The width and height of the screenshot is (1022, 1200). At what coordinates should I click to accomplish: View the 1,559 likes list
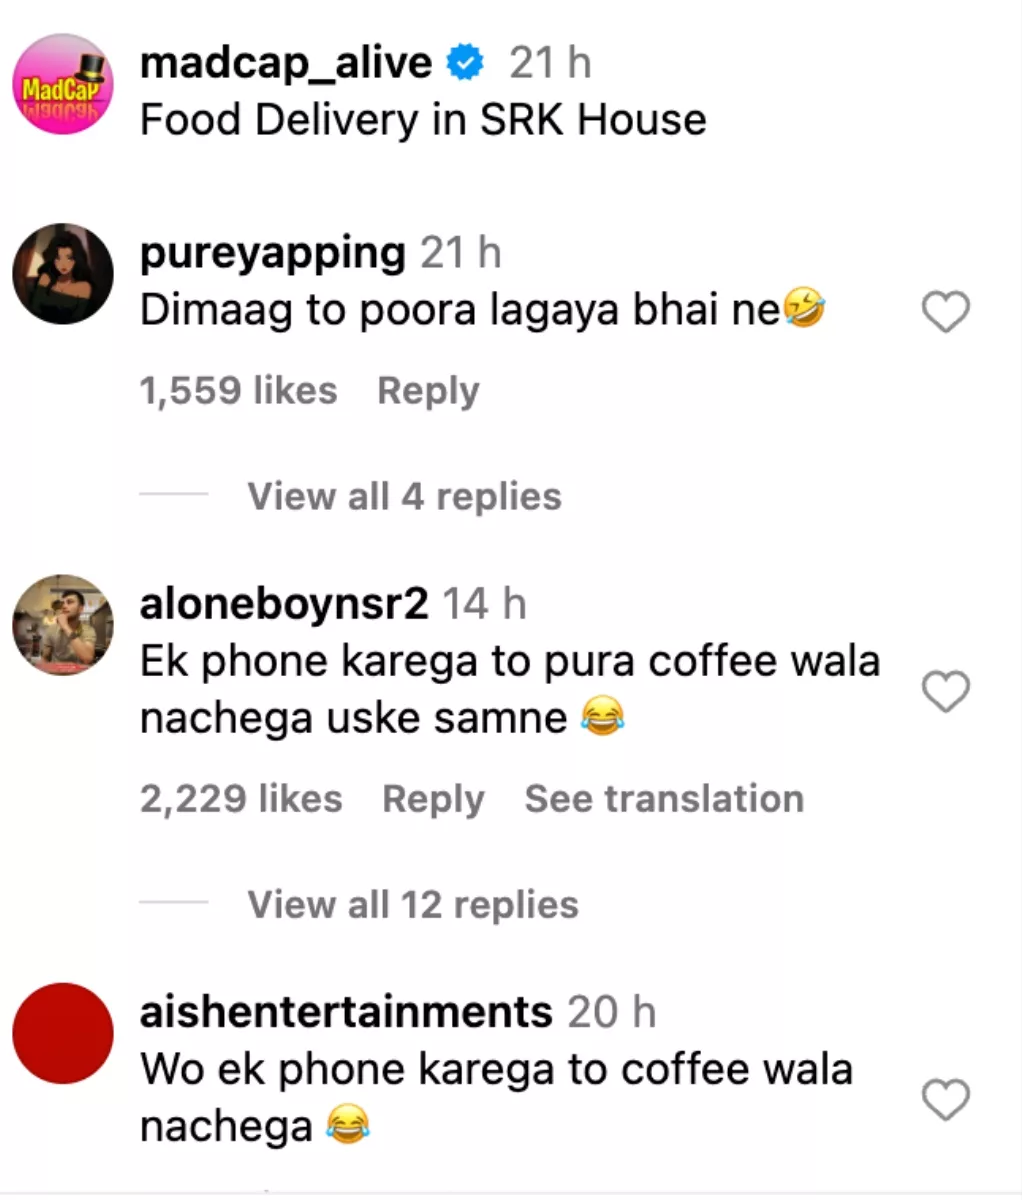coord(238,391)
